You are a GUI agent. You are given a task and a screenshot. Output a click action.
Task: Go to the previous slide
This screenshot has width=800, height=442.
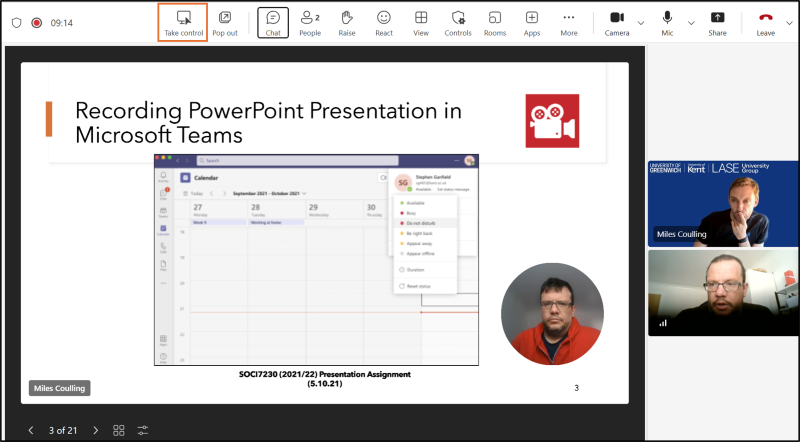31,430
